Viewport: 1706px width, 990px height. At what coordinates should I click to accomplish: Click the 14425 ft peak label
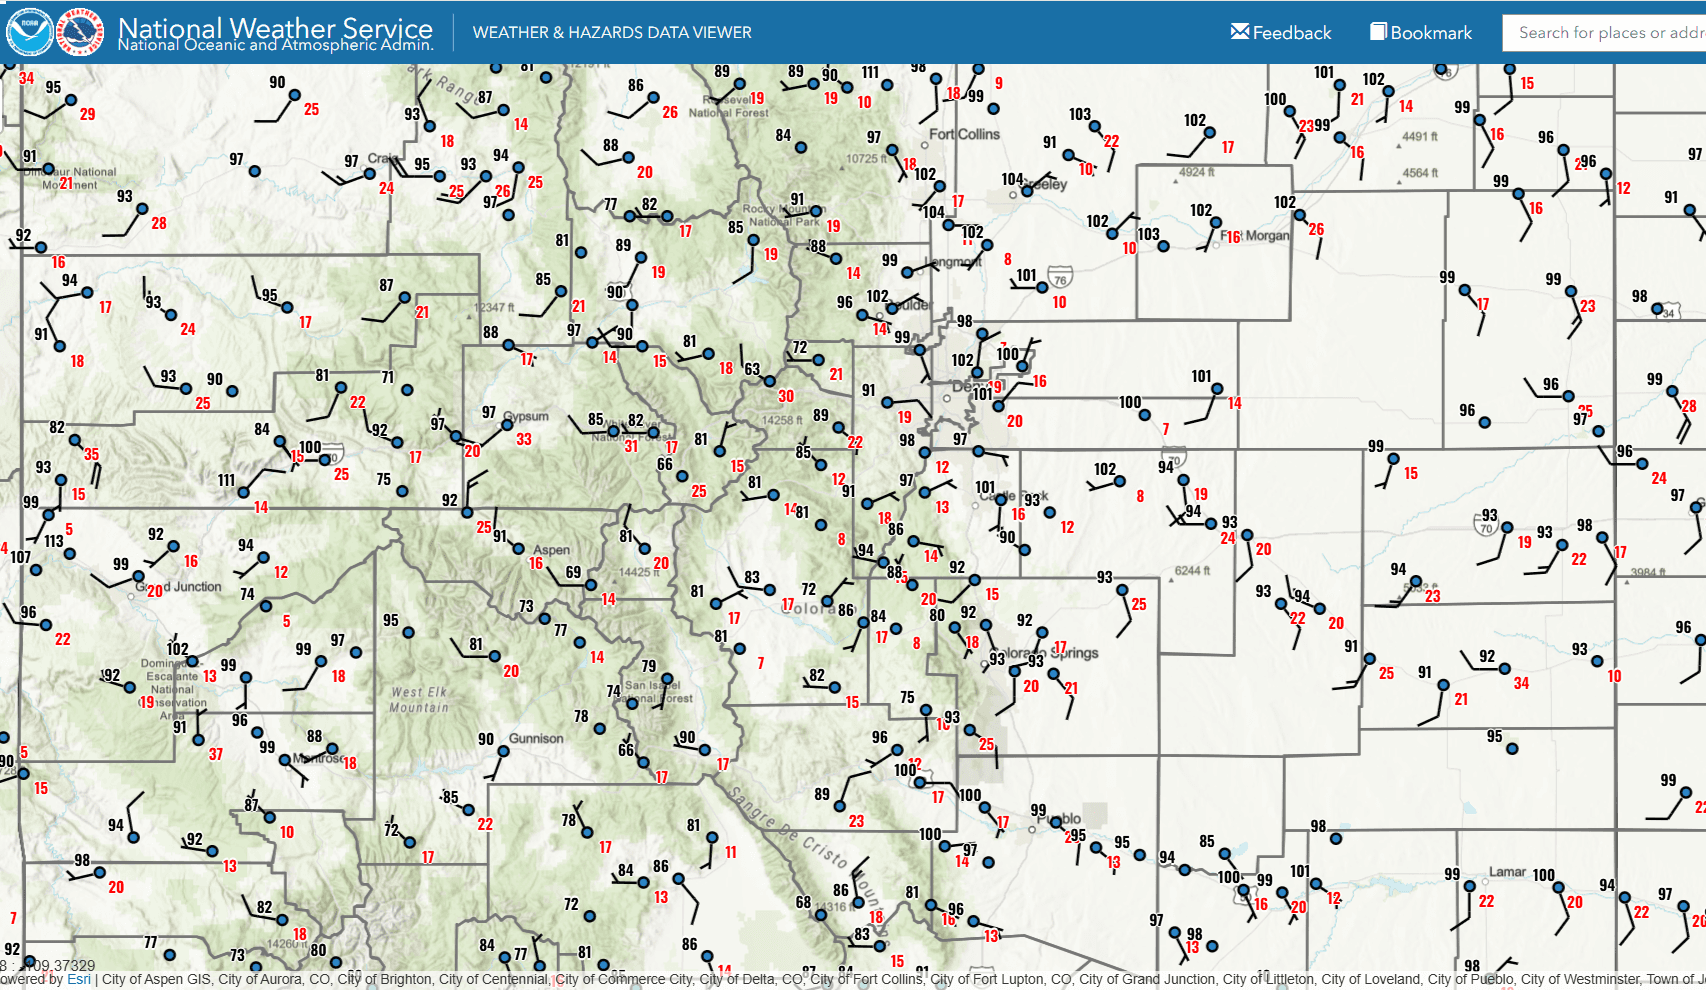coord(639,572)
